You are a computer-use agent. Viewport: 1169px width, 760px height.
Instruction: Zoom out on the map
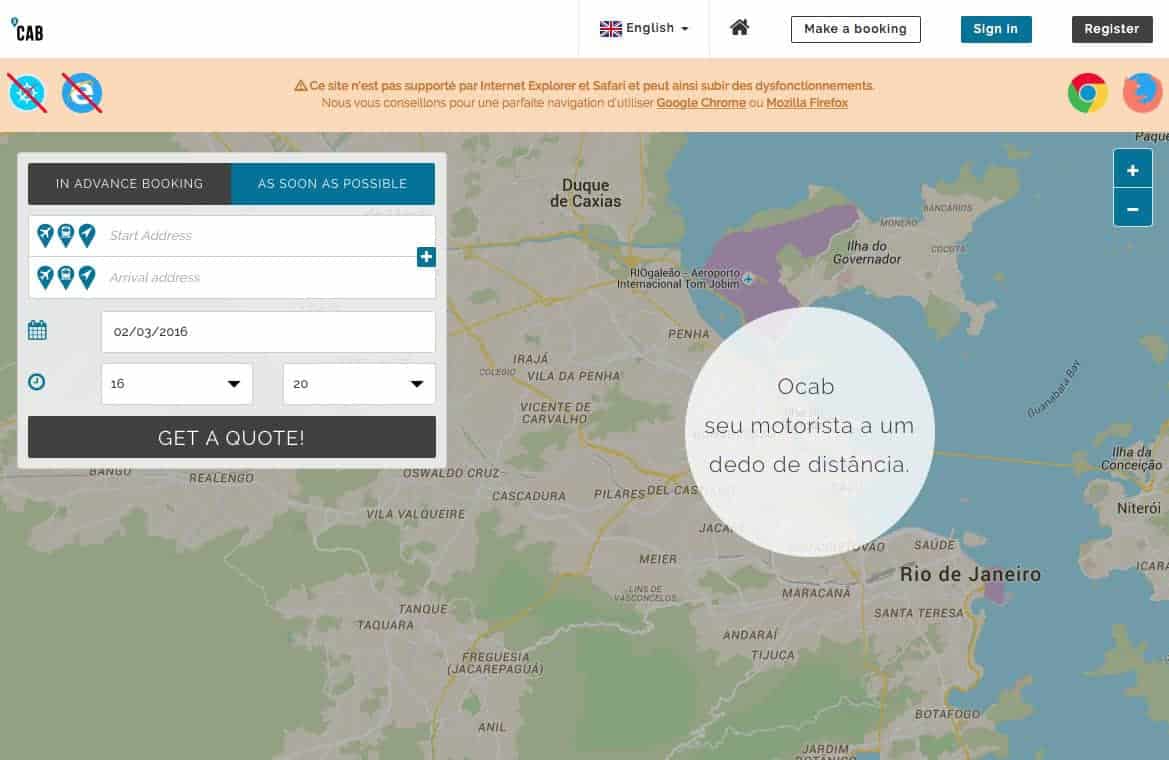coord(1132,209)
